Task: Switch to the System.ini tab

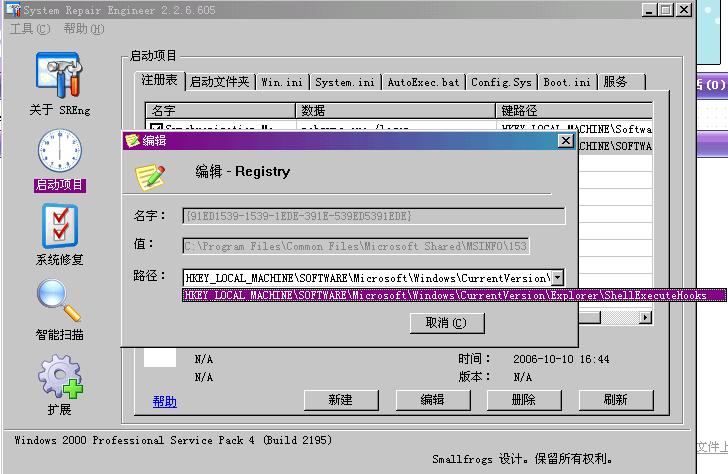Action: pos(345,82)
